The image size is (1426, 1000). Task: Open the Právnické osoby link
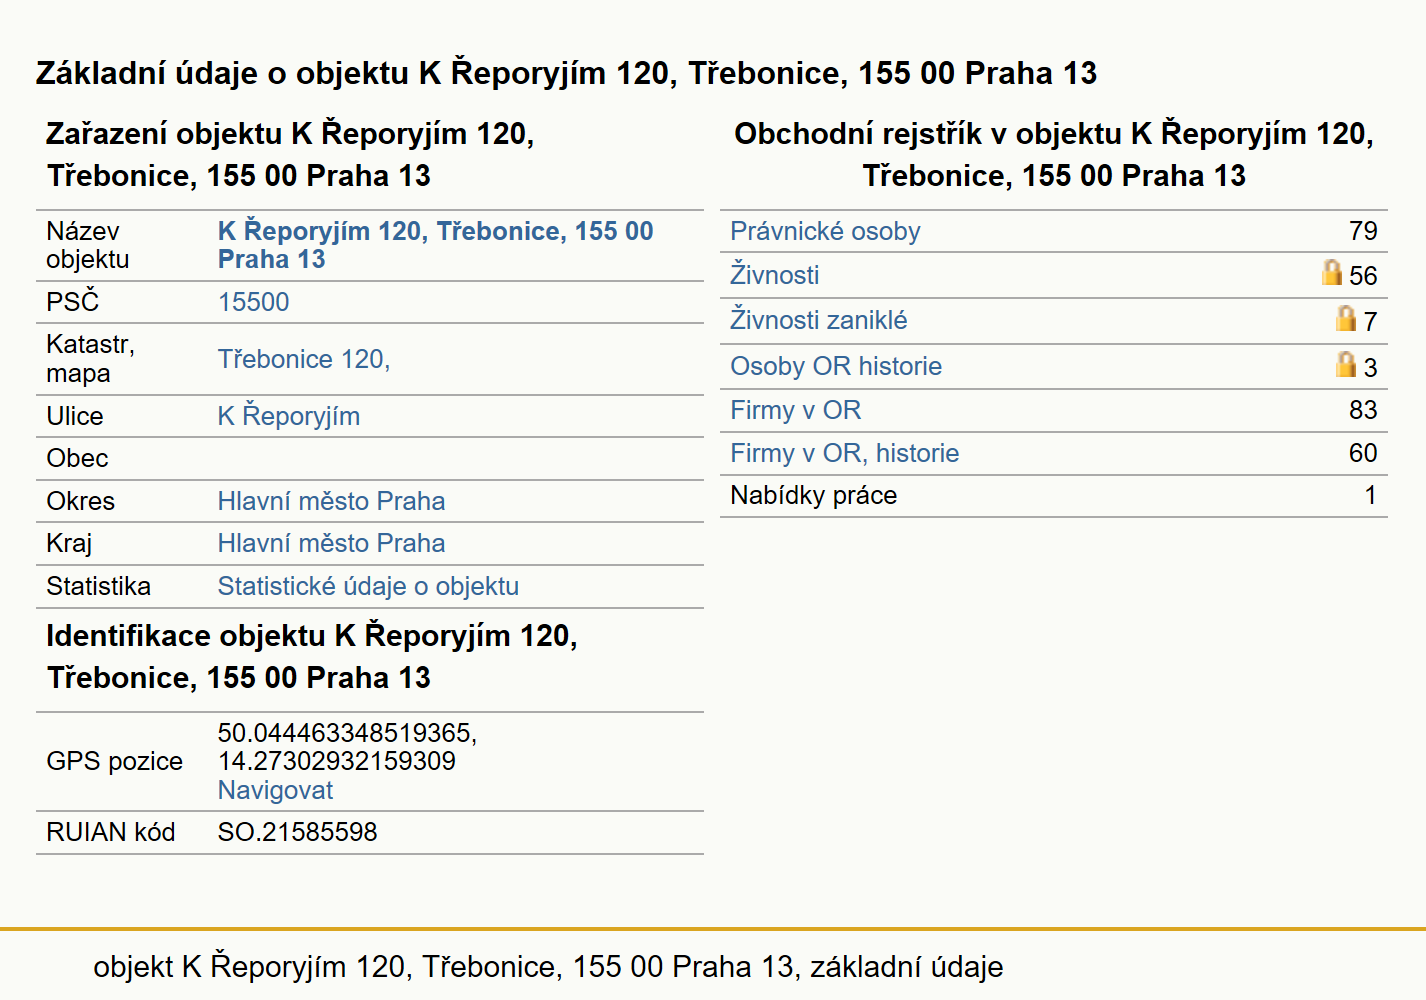pyautogui.click(x=825, y=231)
